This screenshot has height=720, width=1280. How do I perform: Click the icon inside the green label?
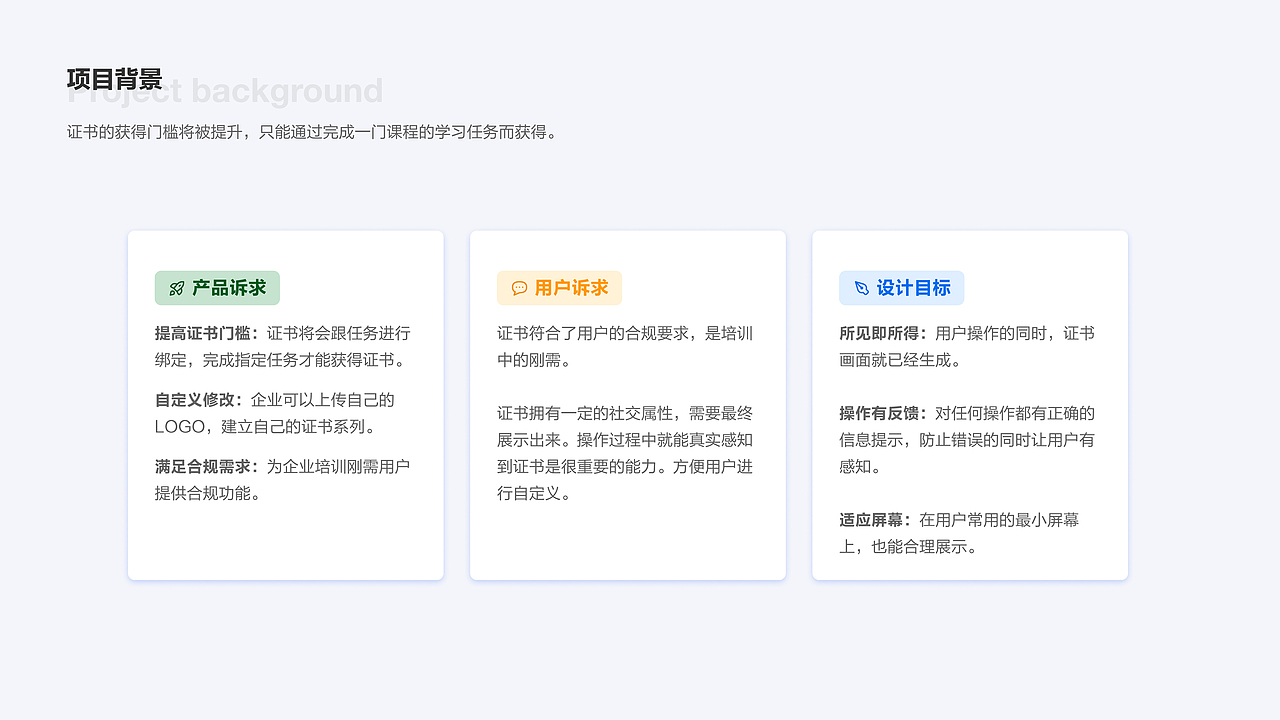point(174,288)
